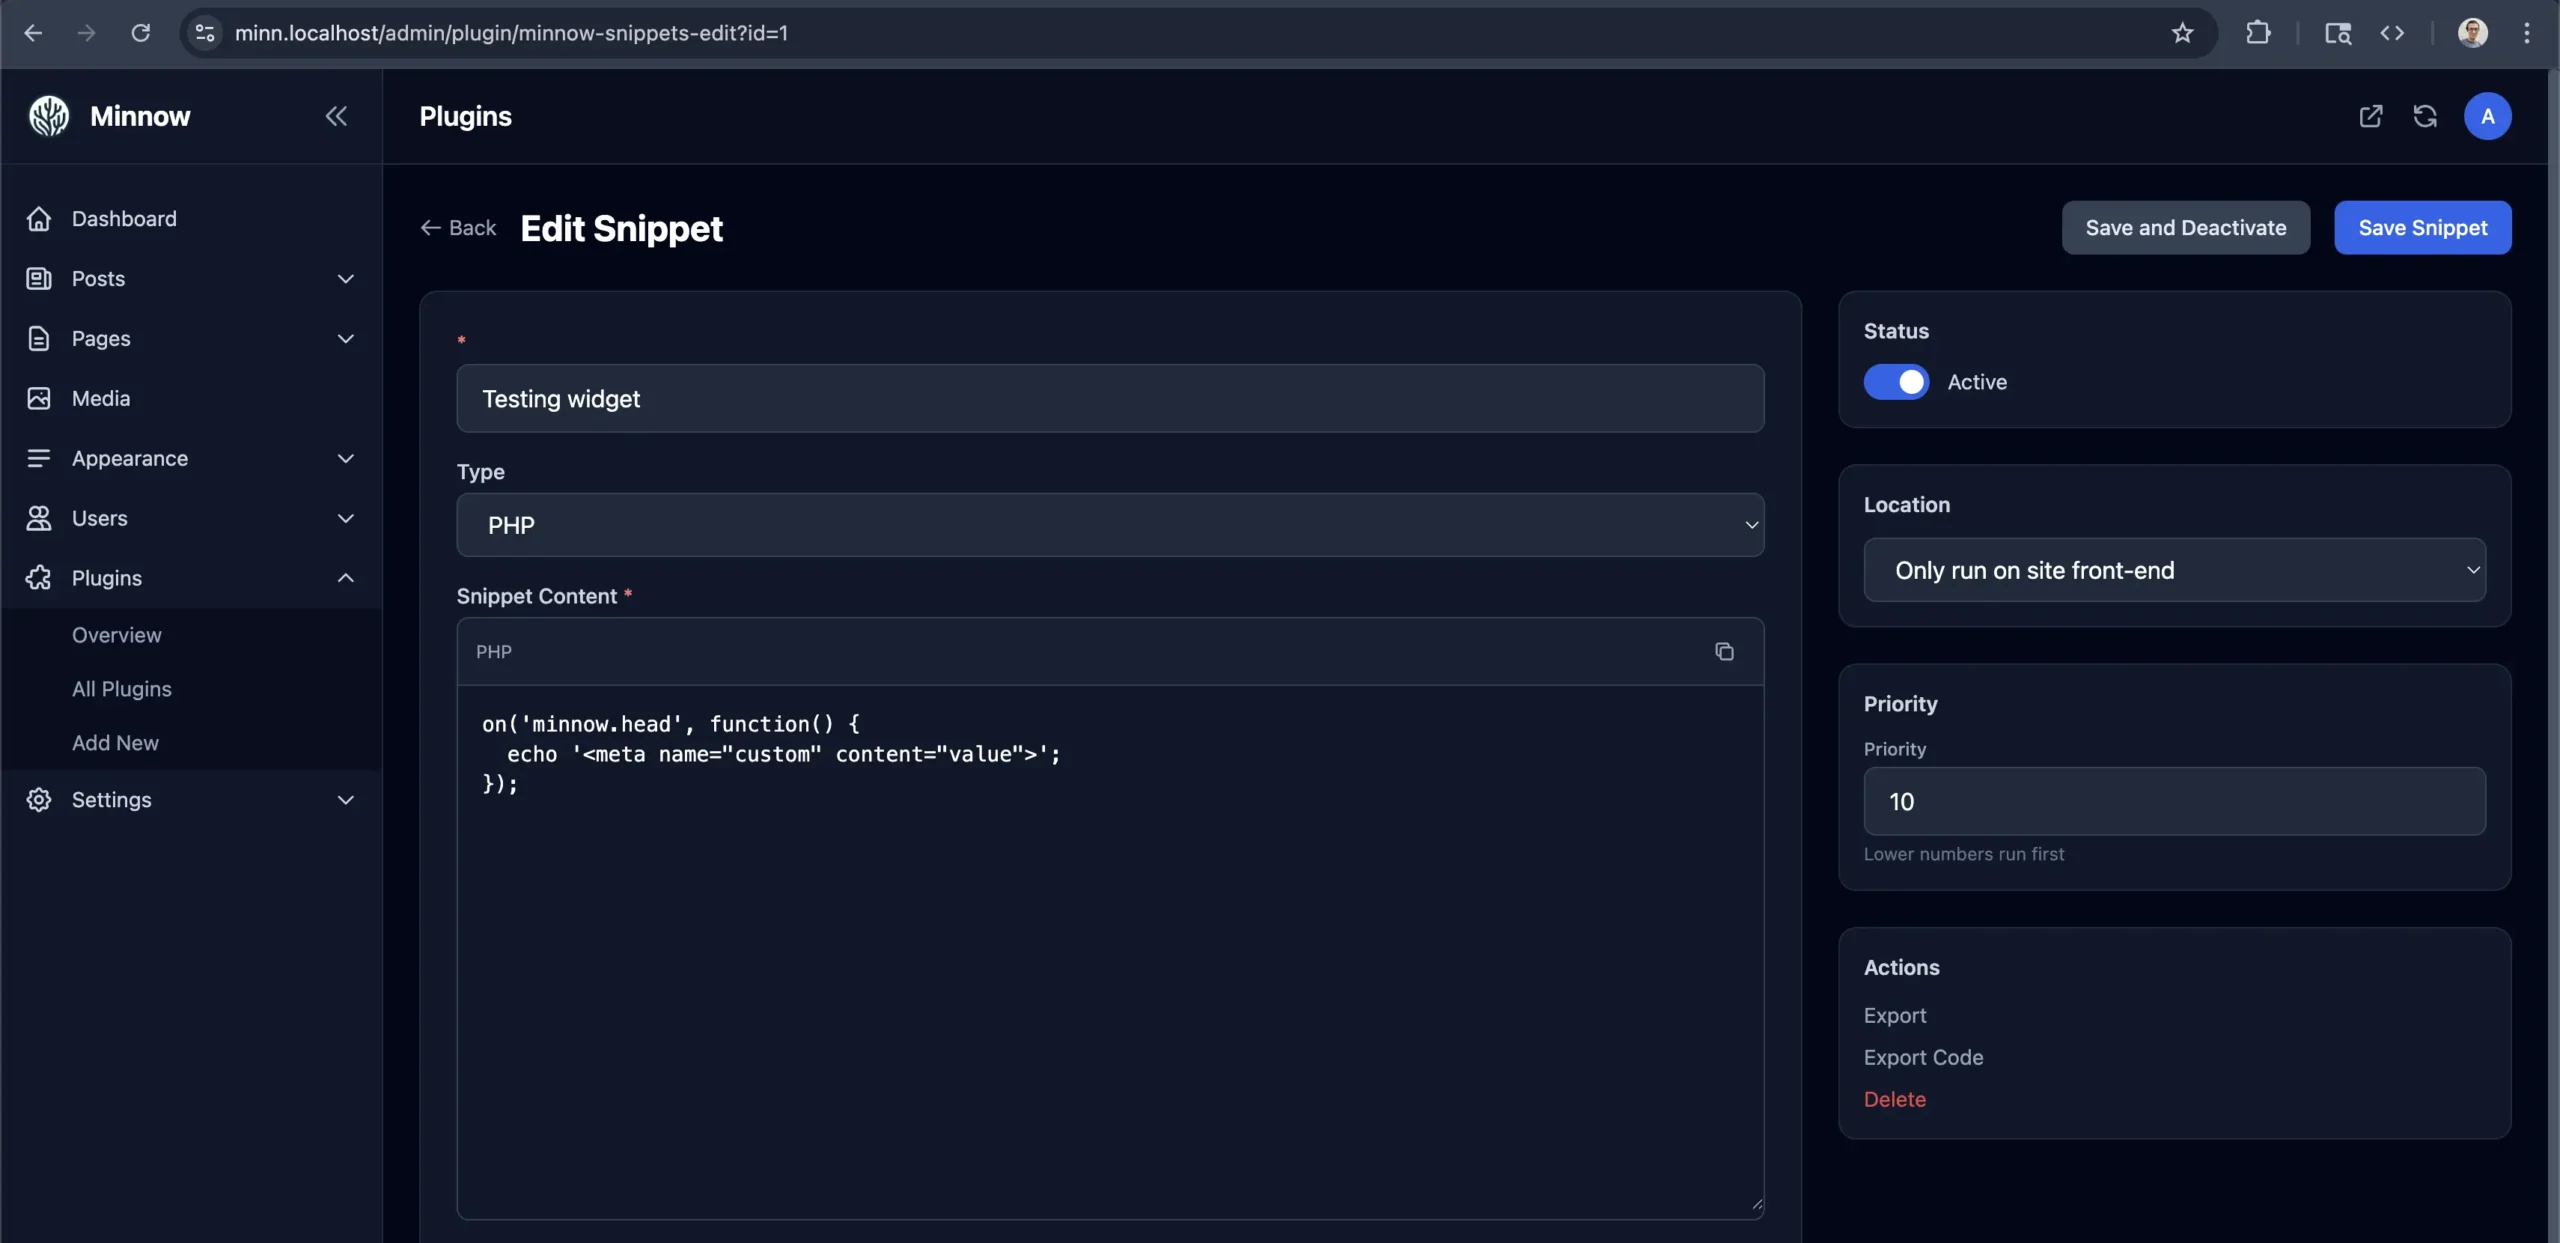Click the Minnow logo icon

tap(48, 116)
